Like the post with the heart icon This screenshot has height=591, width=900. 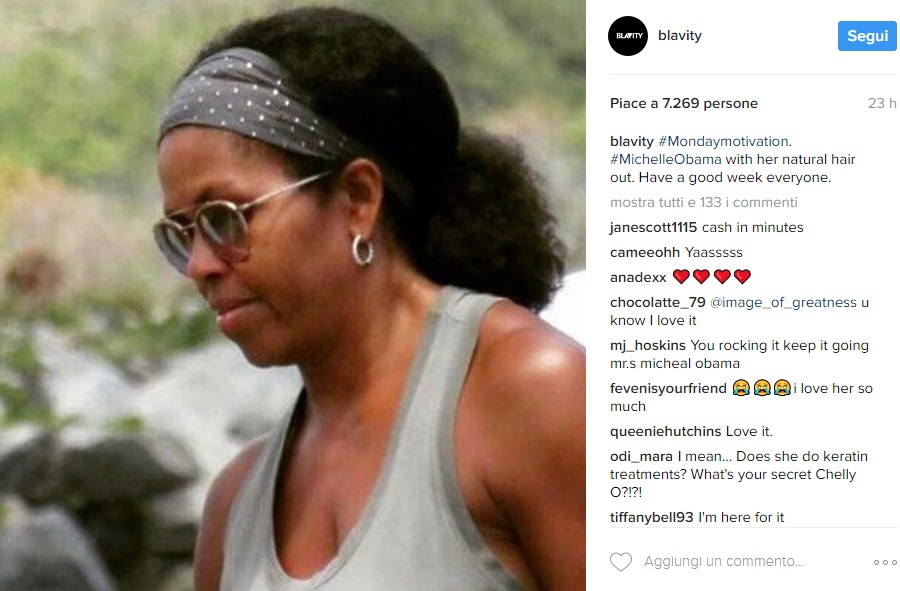click(x=620, y=561)
